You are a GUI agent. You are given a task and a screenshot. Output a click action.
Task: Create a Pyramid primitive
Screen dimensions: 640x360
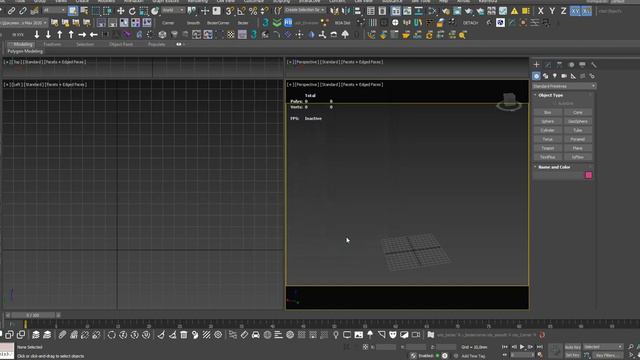(578, 139)
